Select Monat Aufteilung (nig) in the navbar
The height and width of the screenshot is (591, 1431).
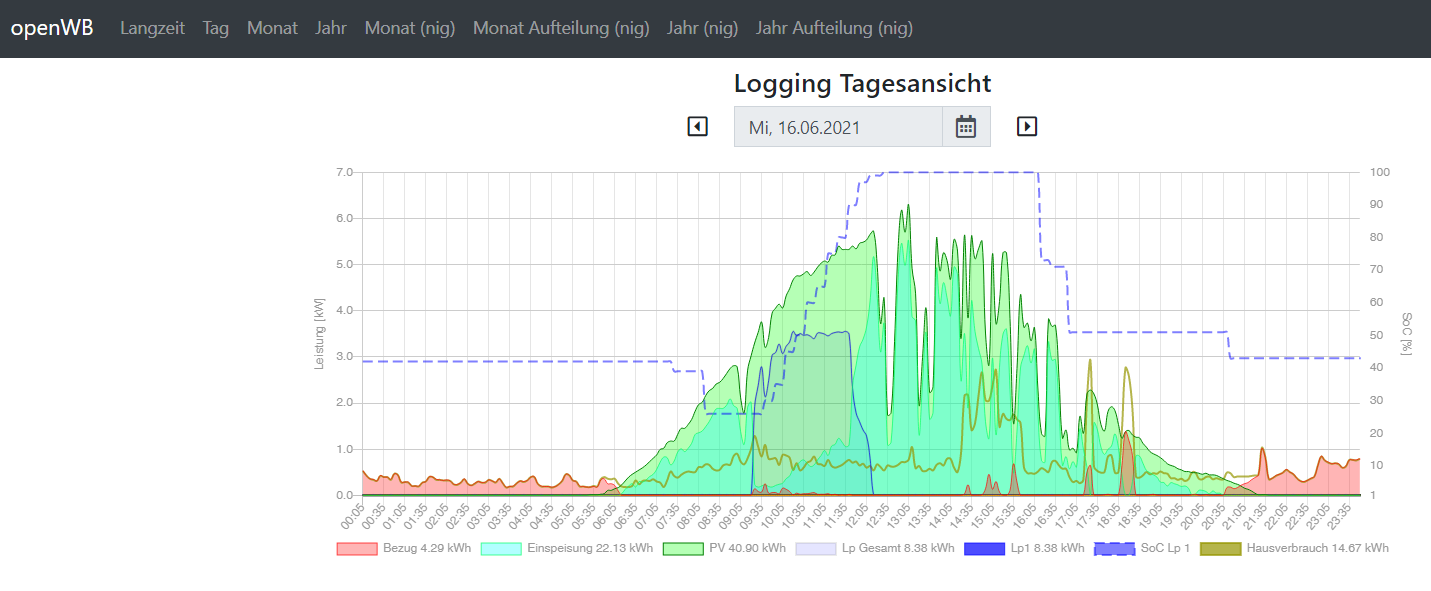pyautogui.click(x=561, y=28)
